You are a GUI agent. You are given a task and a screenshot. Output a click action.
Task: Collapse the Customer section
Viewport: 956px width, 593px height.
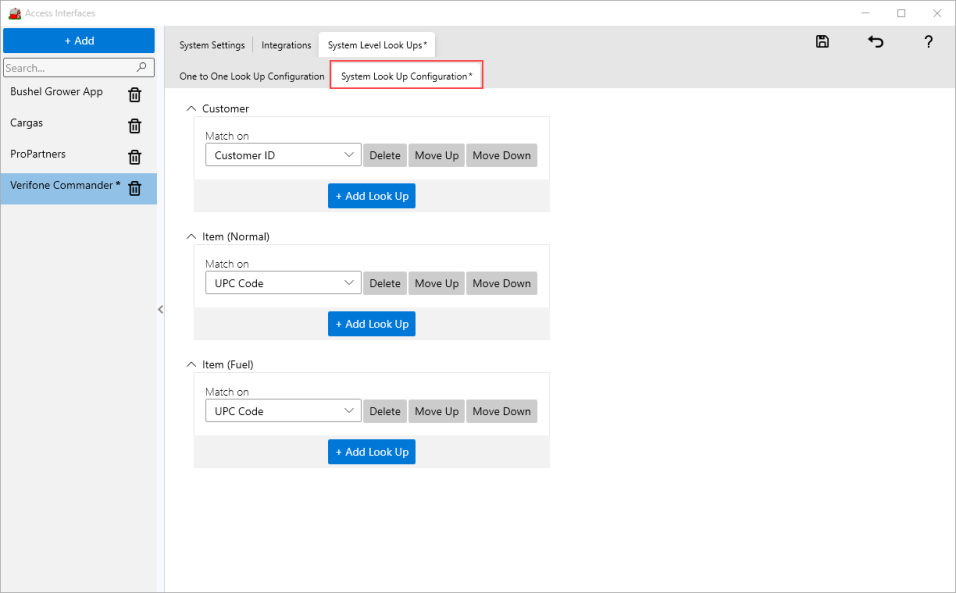192,108
